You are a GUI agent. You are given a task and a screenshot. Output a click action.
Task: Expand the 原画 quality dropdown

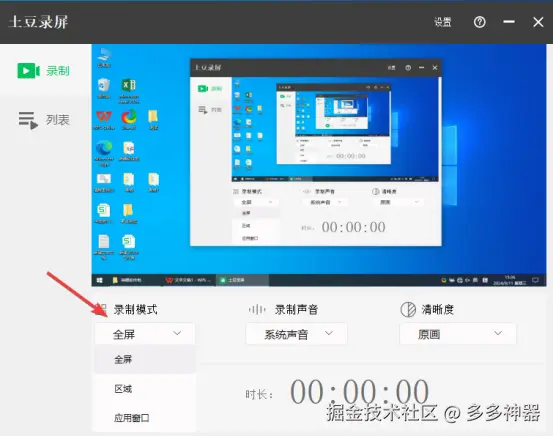pyautogui.click(x=458, y=334)
